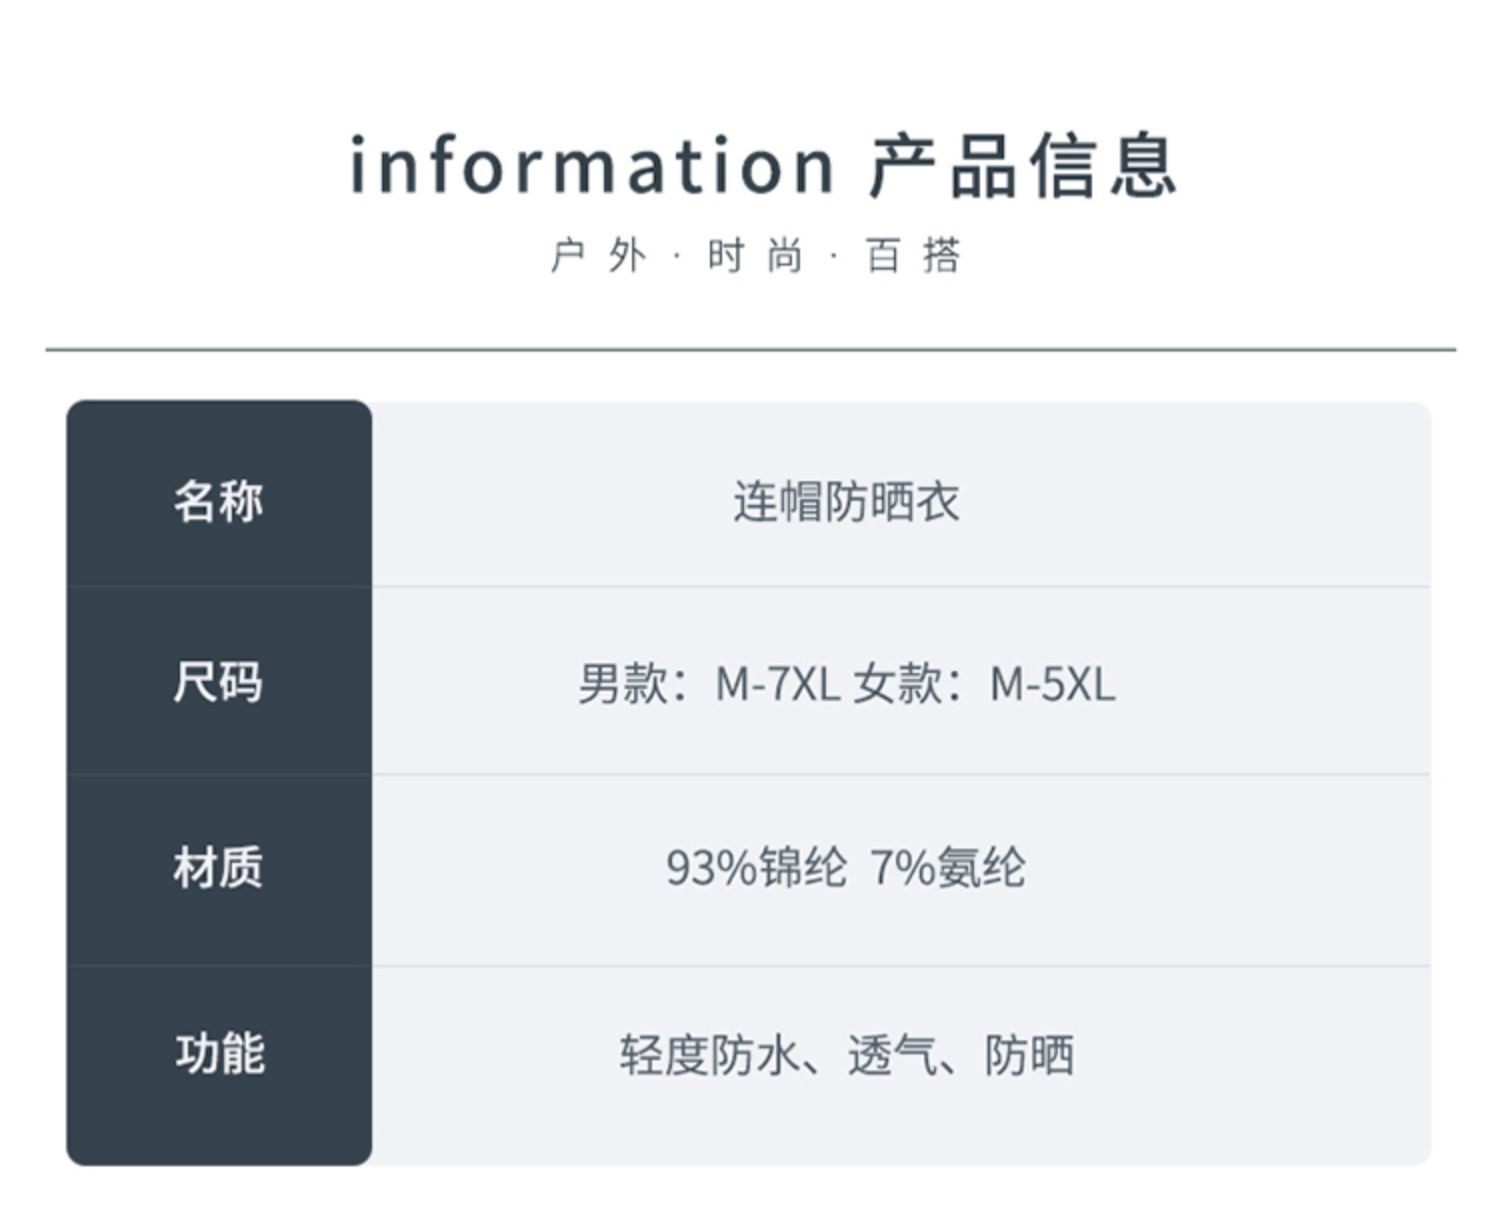
Task: Click the 产品信息 heading text
Action: [1022, 165]
